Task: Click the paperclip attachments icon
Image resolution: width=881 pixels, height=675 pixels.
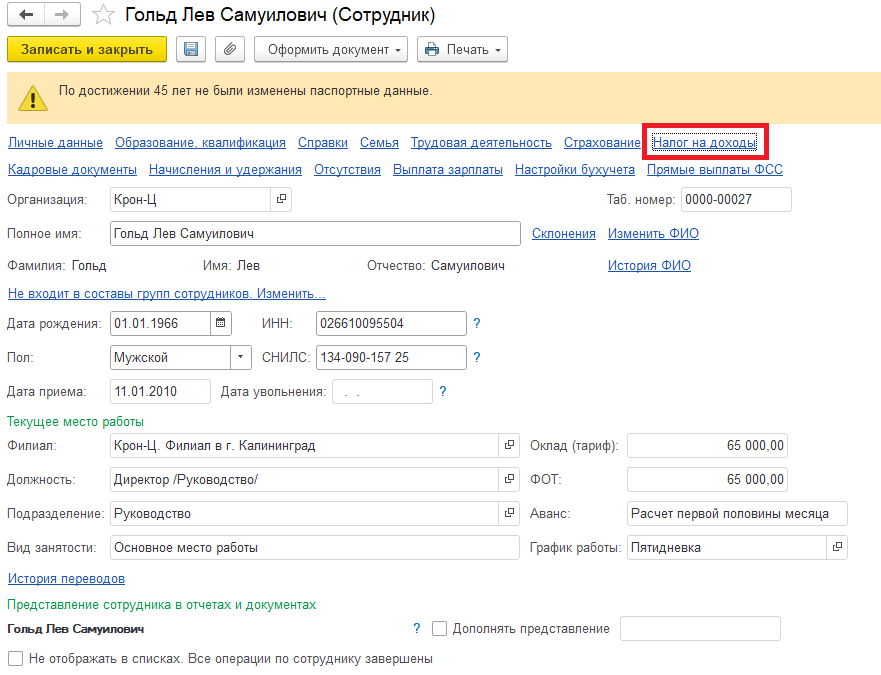Action: (229, 49)
